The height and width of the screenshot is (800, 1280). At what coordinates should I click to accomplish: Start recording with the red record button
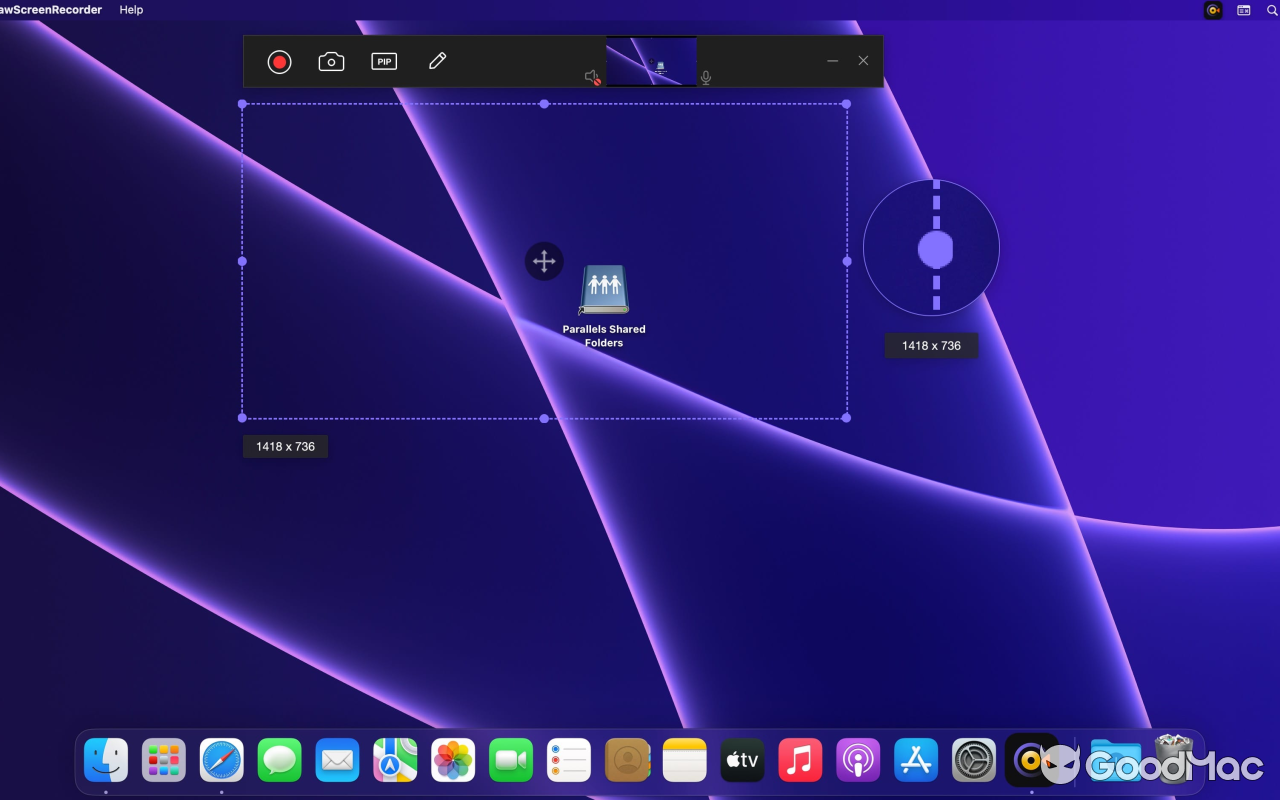pos(279,61)
